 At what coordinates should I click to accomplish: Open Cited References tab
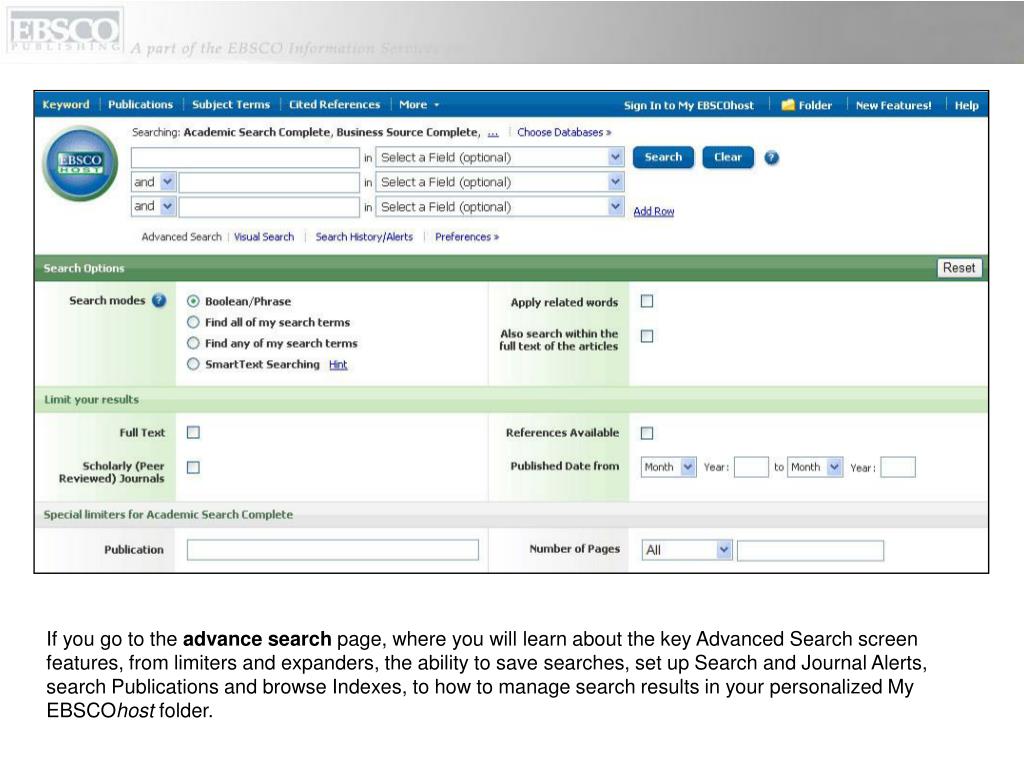pos(334,104)
